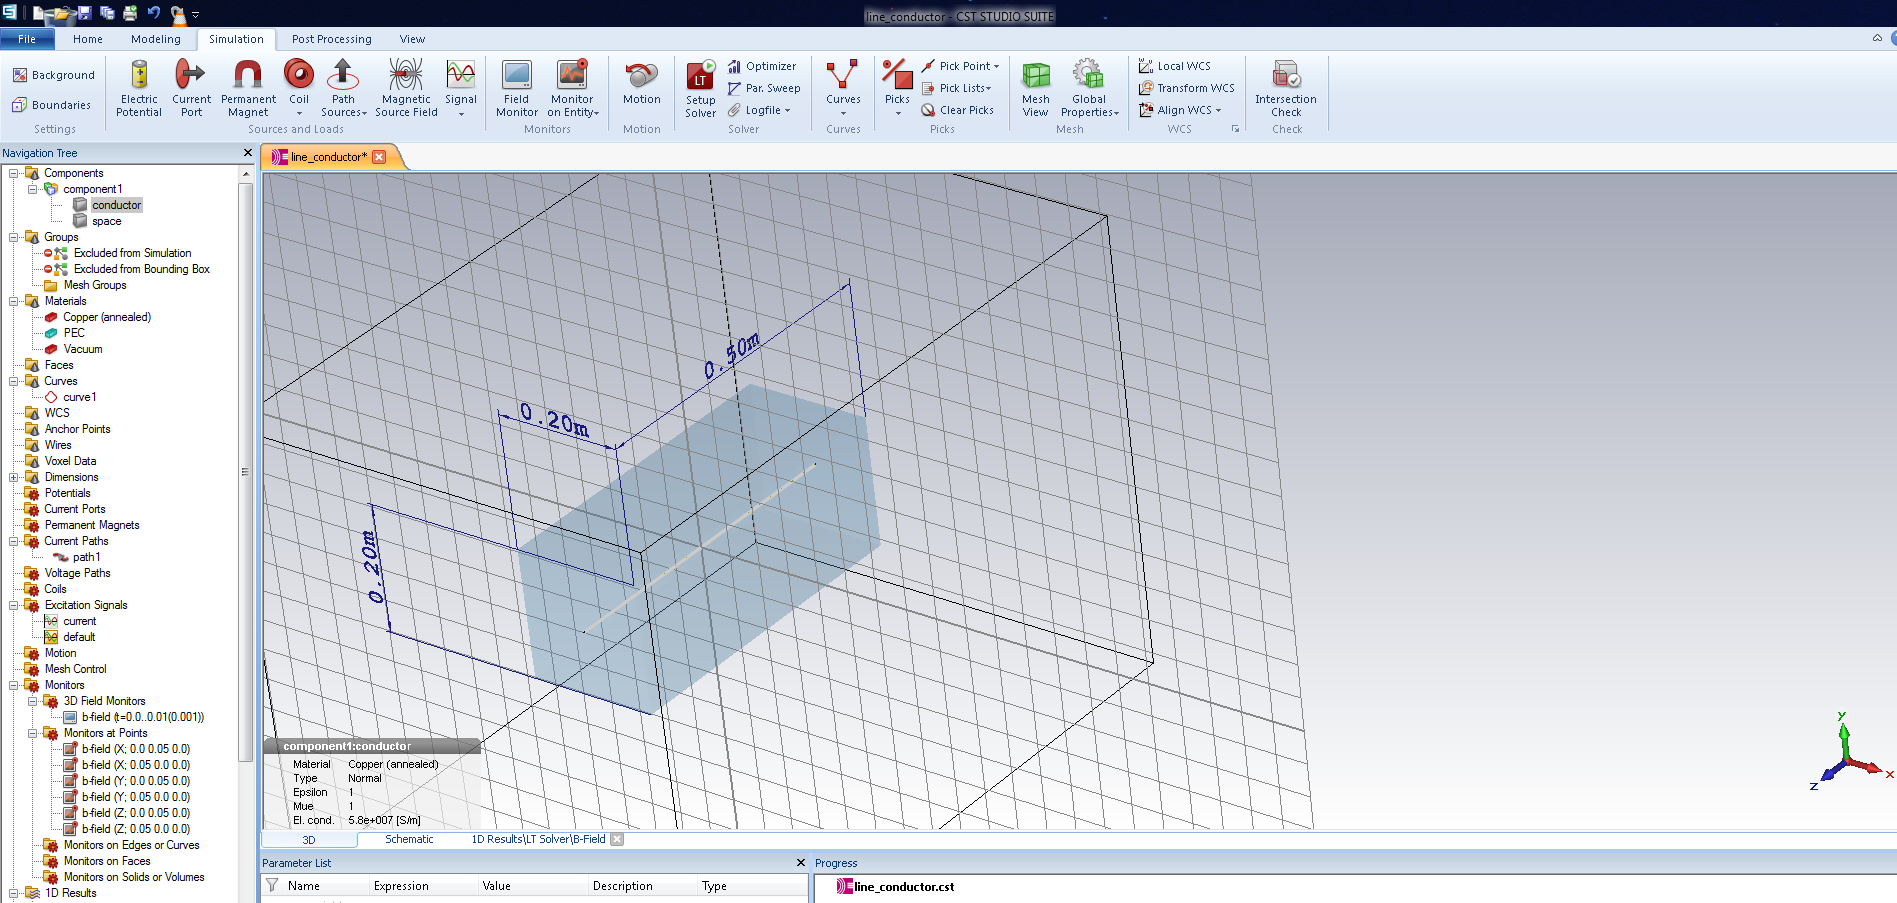Click the Save icon in quick access toolbar
Image resolution: width=1897 pixels, height=903 pixels.
click(x=84, y=13)
